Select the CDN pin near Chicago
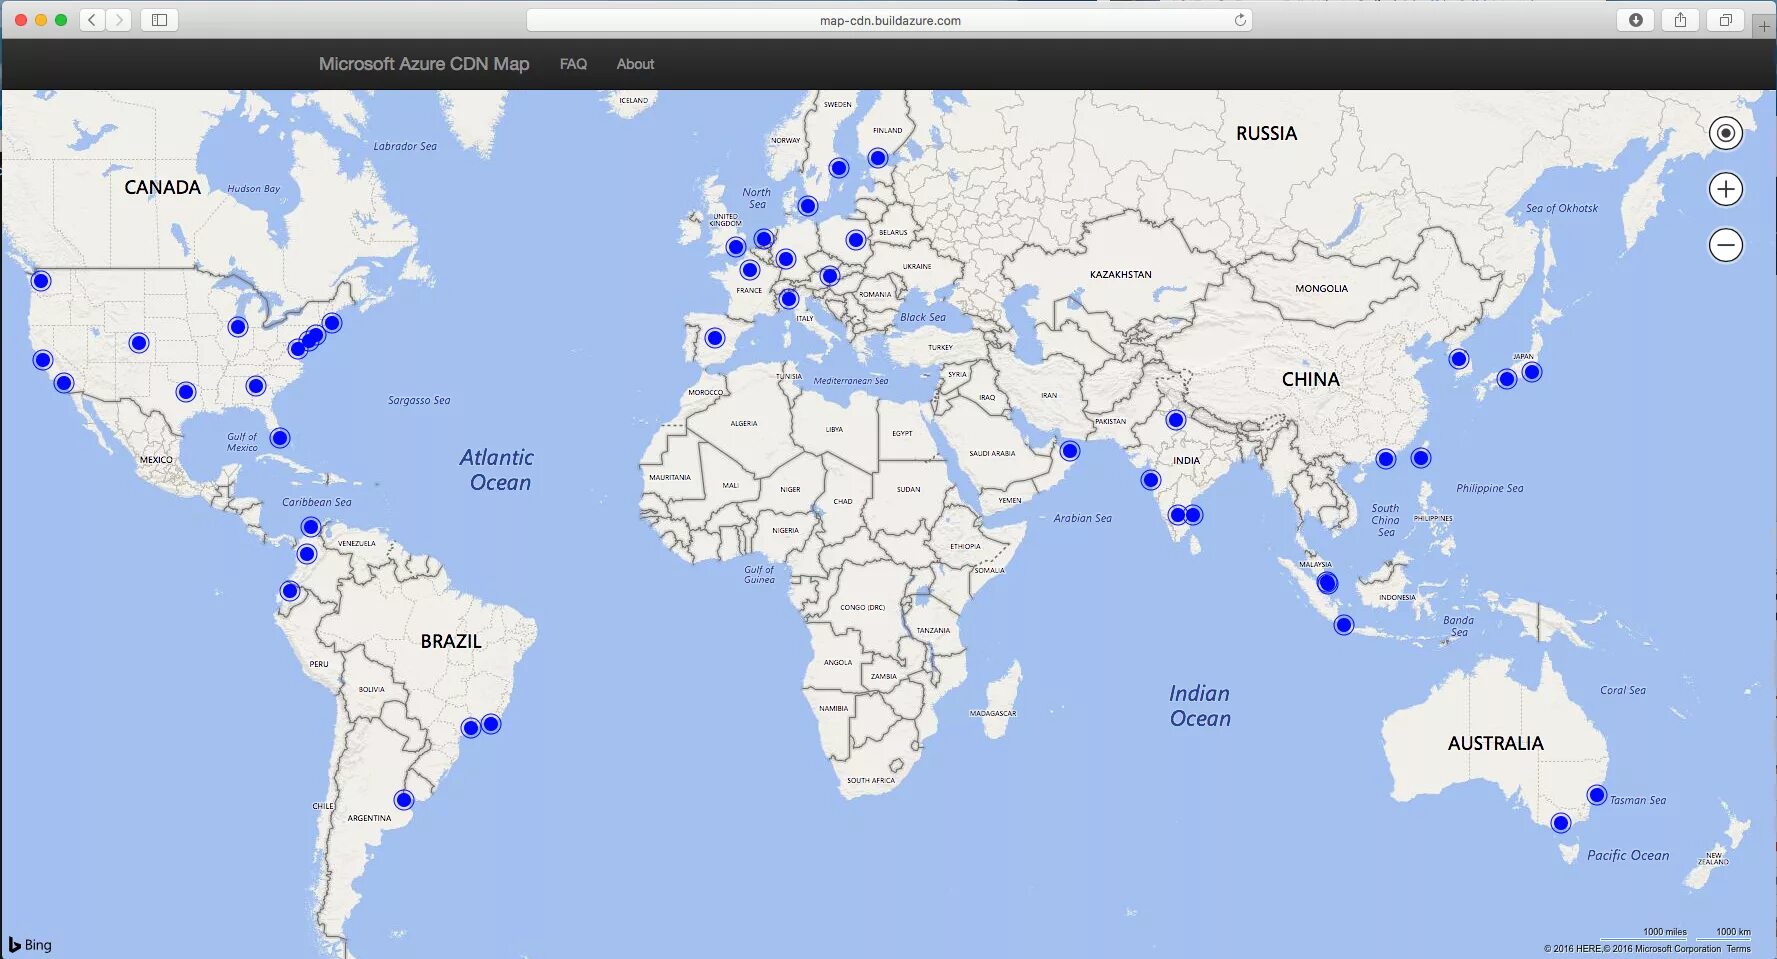The height and width of the screenshot is (959, 1777). [238, 327]
